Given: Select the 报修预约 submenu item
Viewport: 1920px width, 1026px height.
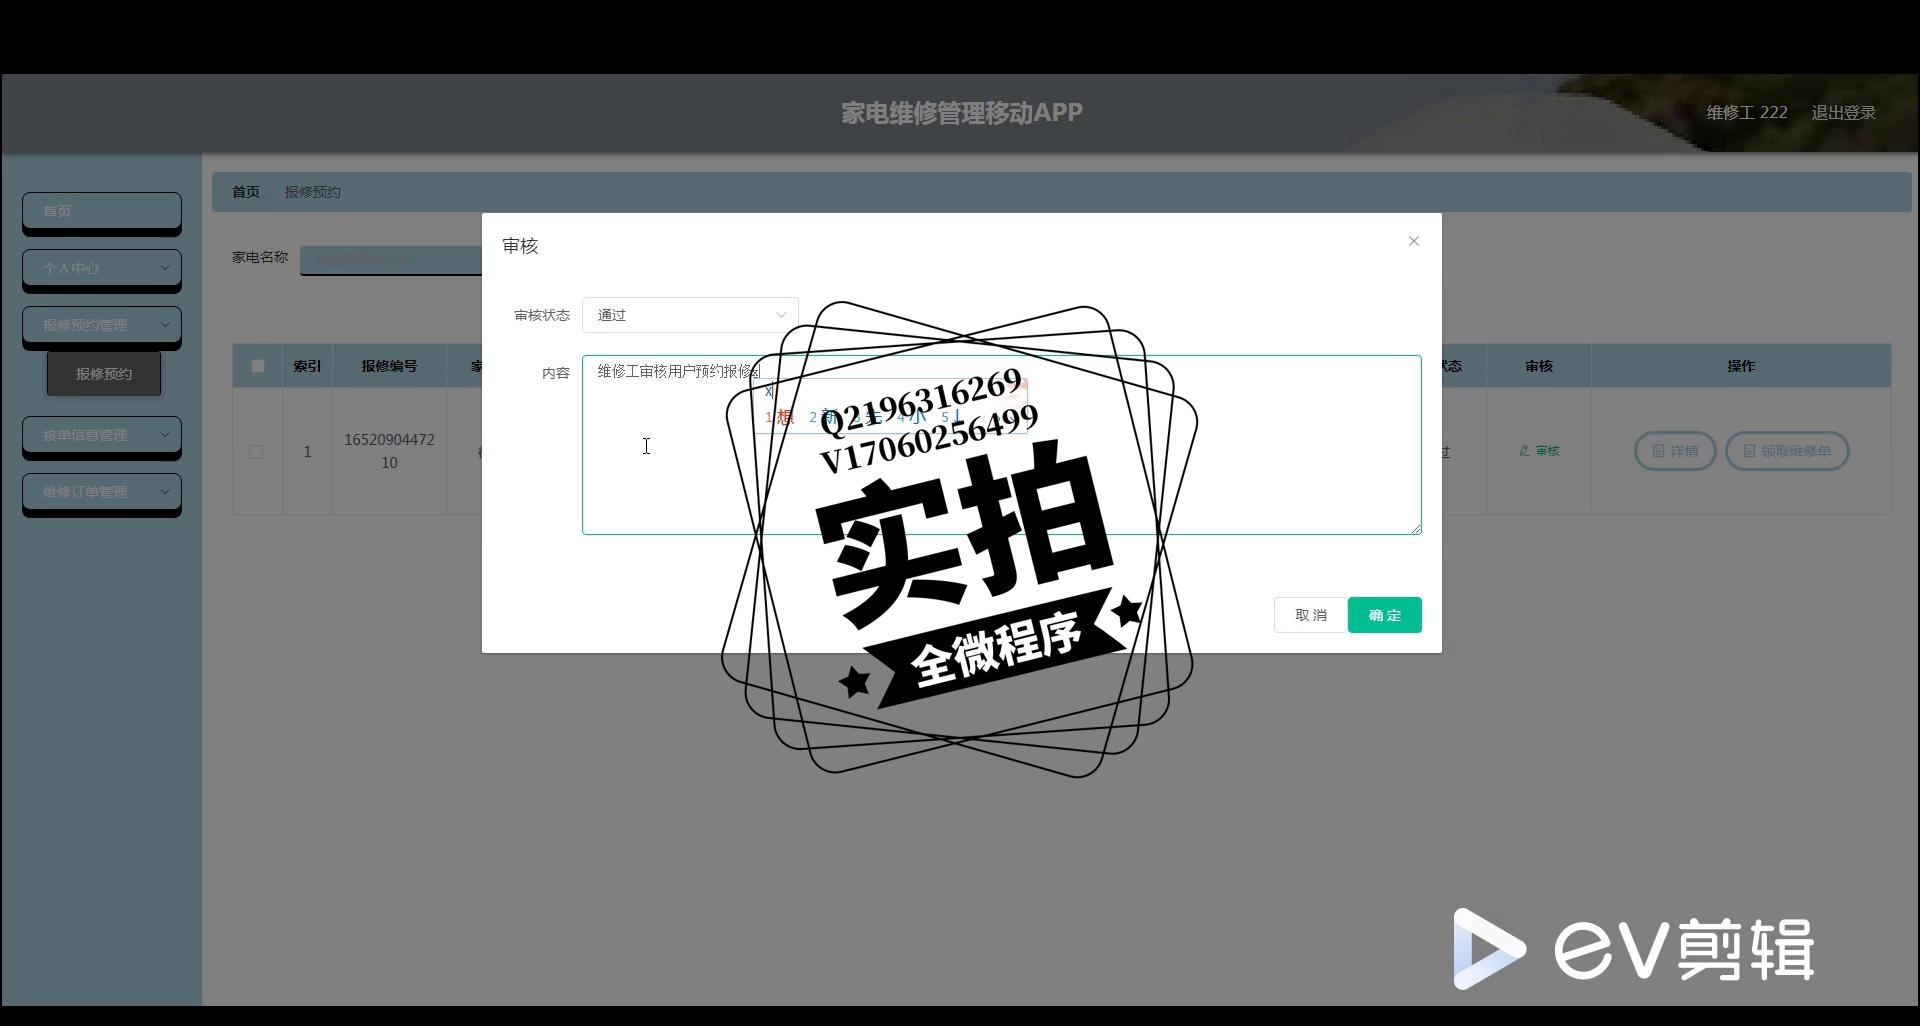Looking at the screenshot, I should [x=104, y=374].
